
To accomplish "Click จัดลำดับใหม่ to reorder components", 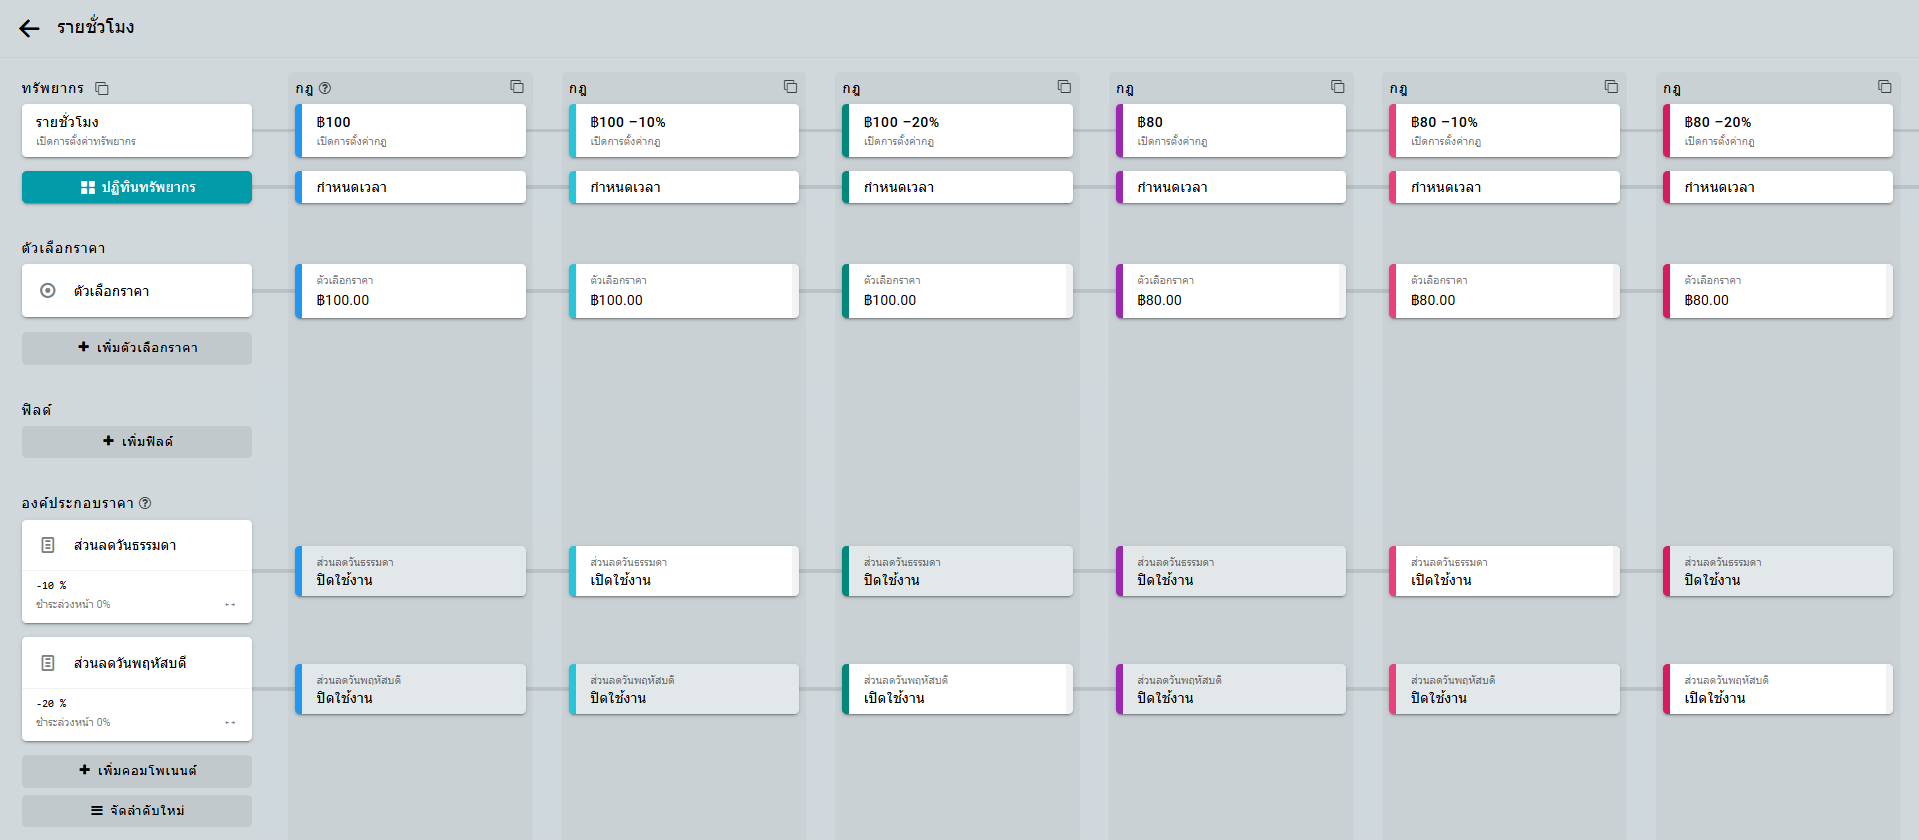I will (137, 811).
